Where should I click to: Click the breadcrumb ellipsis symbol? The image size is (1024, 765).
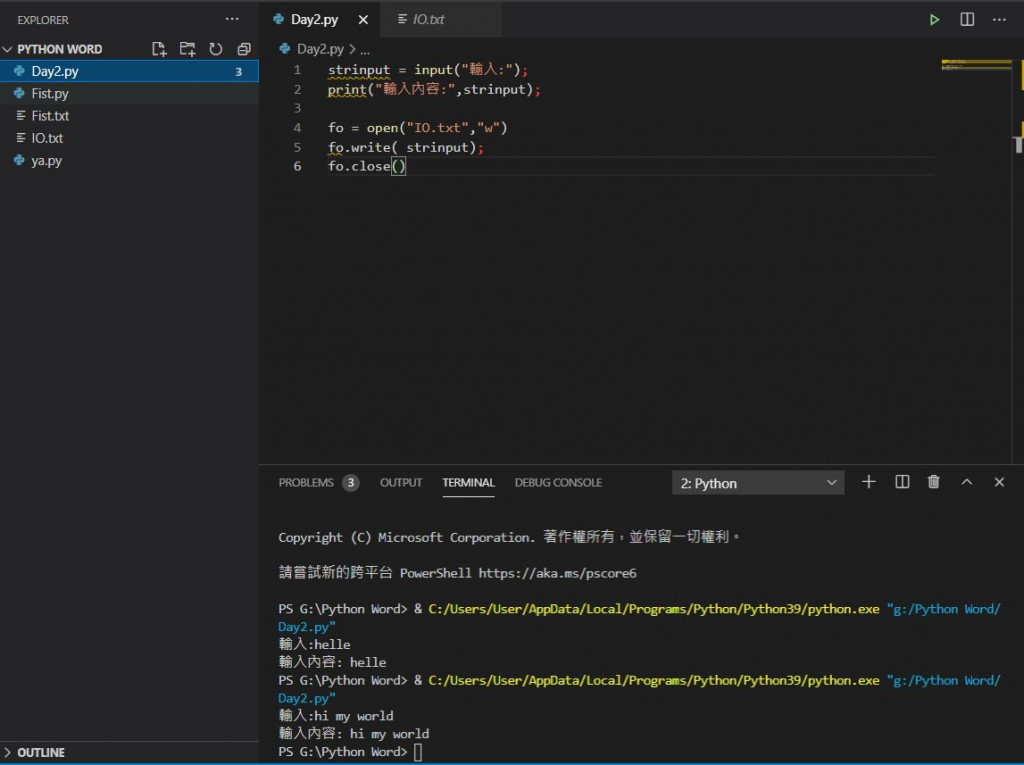365,50
